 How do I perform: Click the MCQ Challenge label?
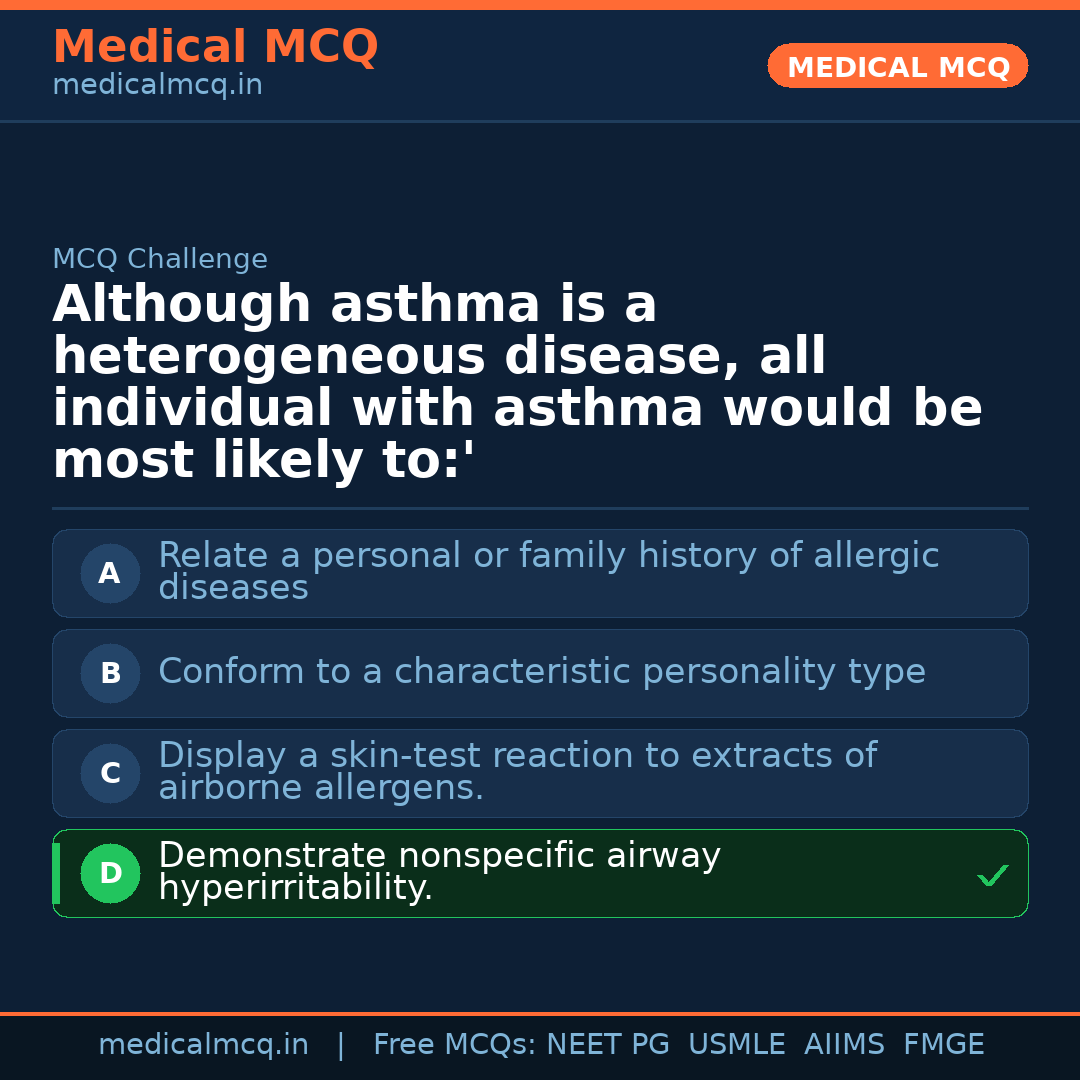(x=160, y=259)
